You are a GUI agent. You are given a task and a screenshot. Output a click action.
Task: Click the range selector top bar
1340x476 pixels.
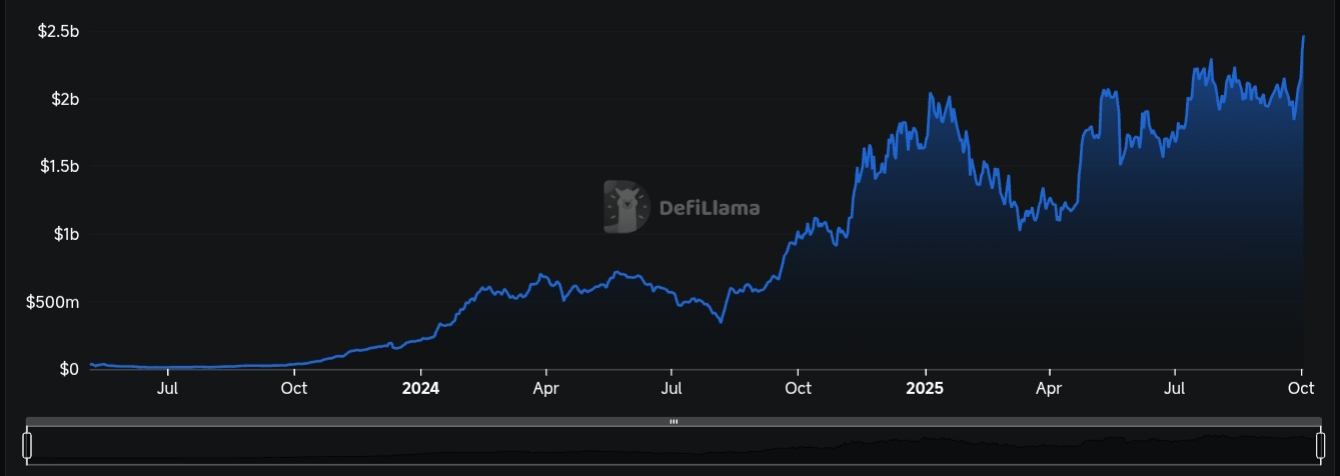(400, 422)
